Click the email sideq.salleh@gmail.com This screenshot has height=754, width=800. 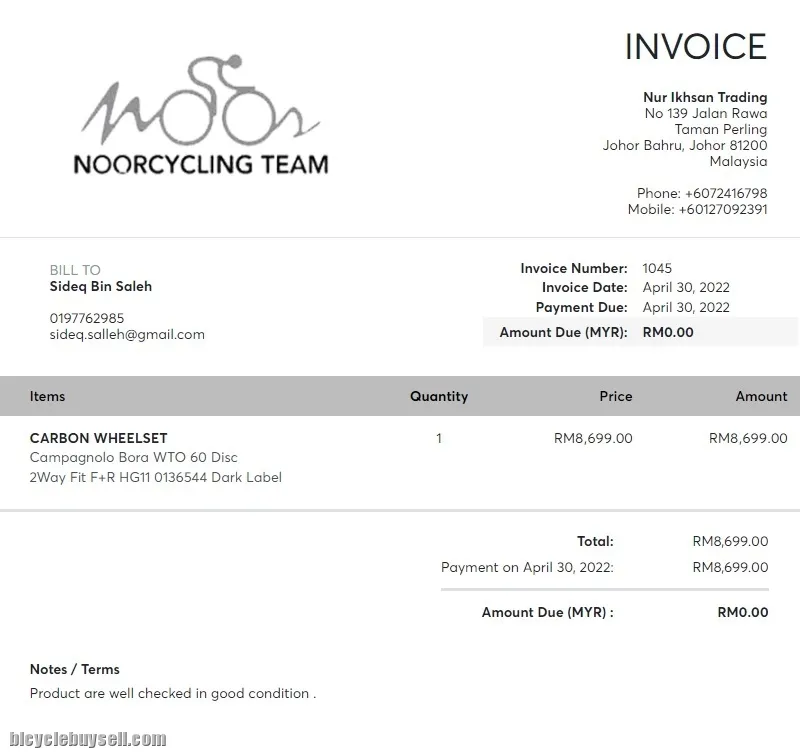point(127,334)
